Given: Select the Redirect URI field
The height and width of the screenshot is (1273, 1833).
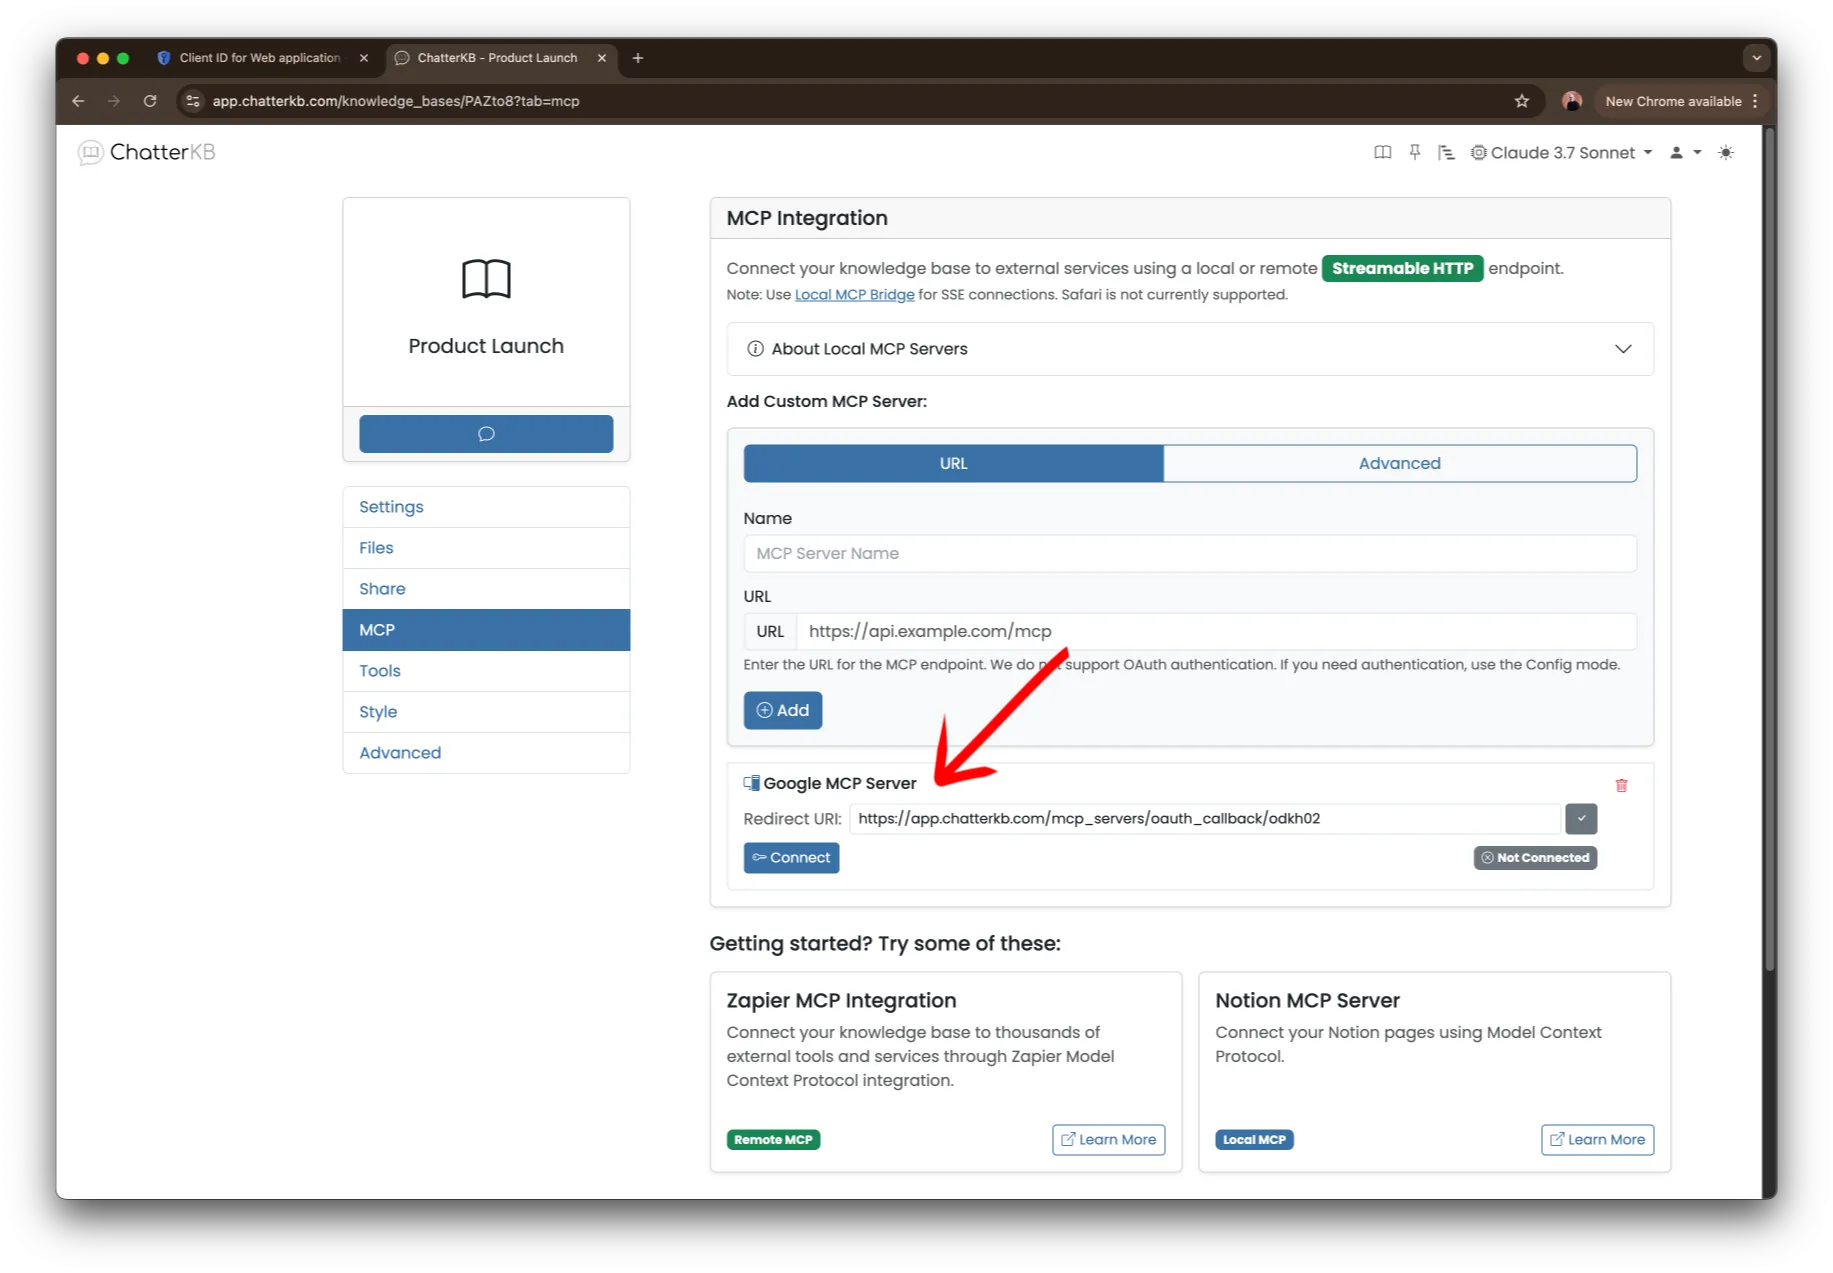Looking at the screenshot, I should point(1205,819).
